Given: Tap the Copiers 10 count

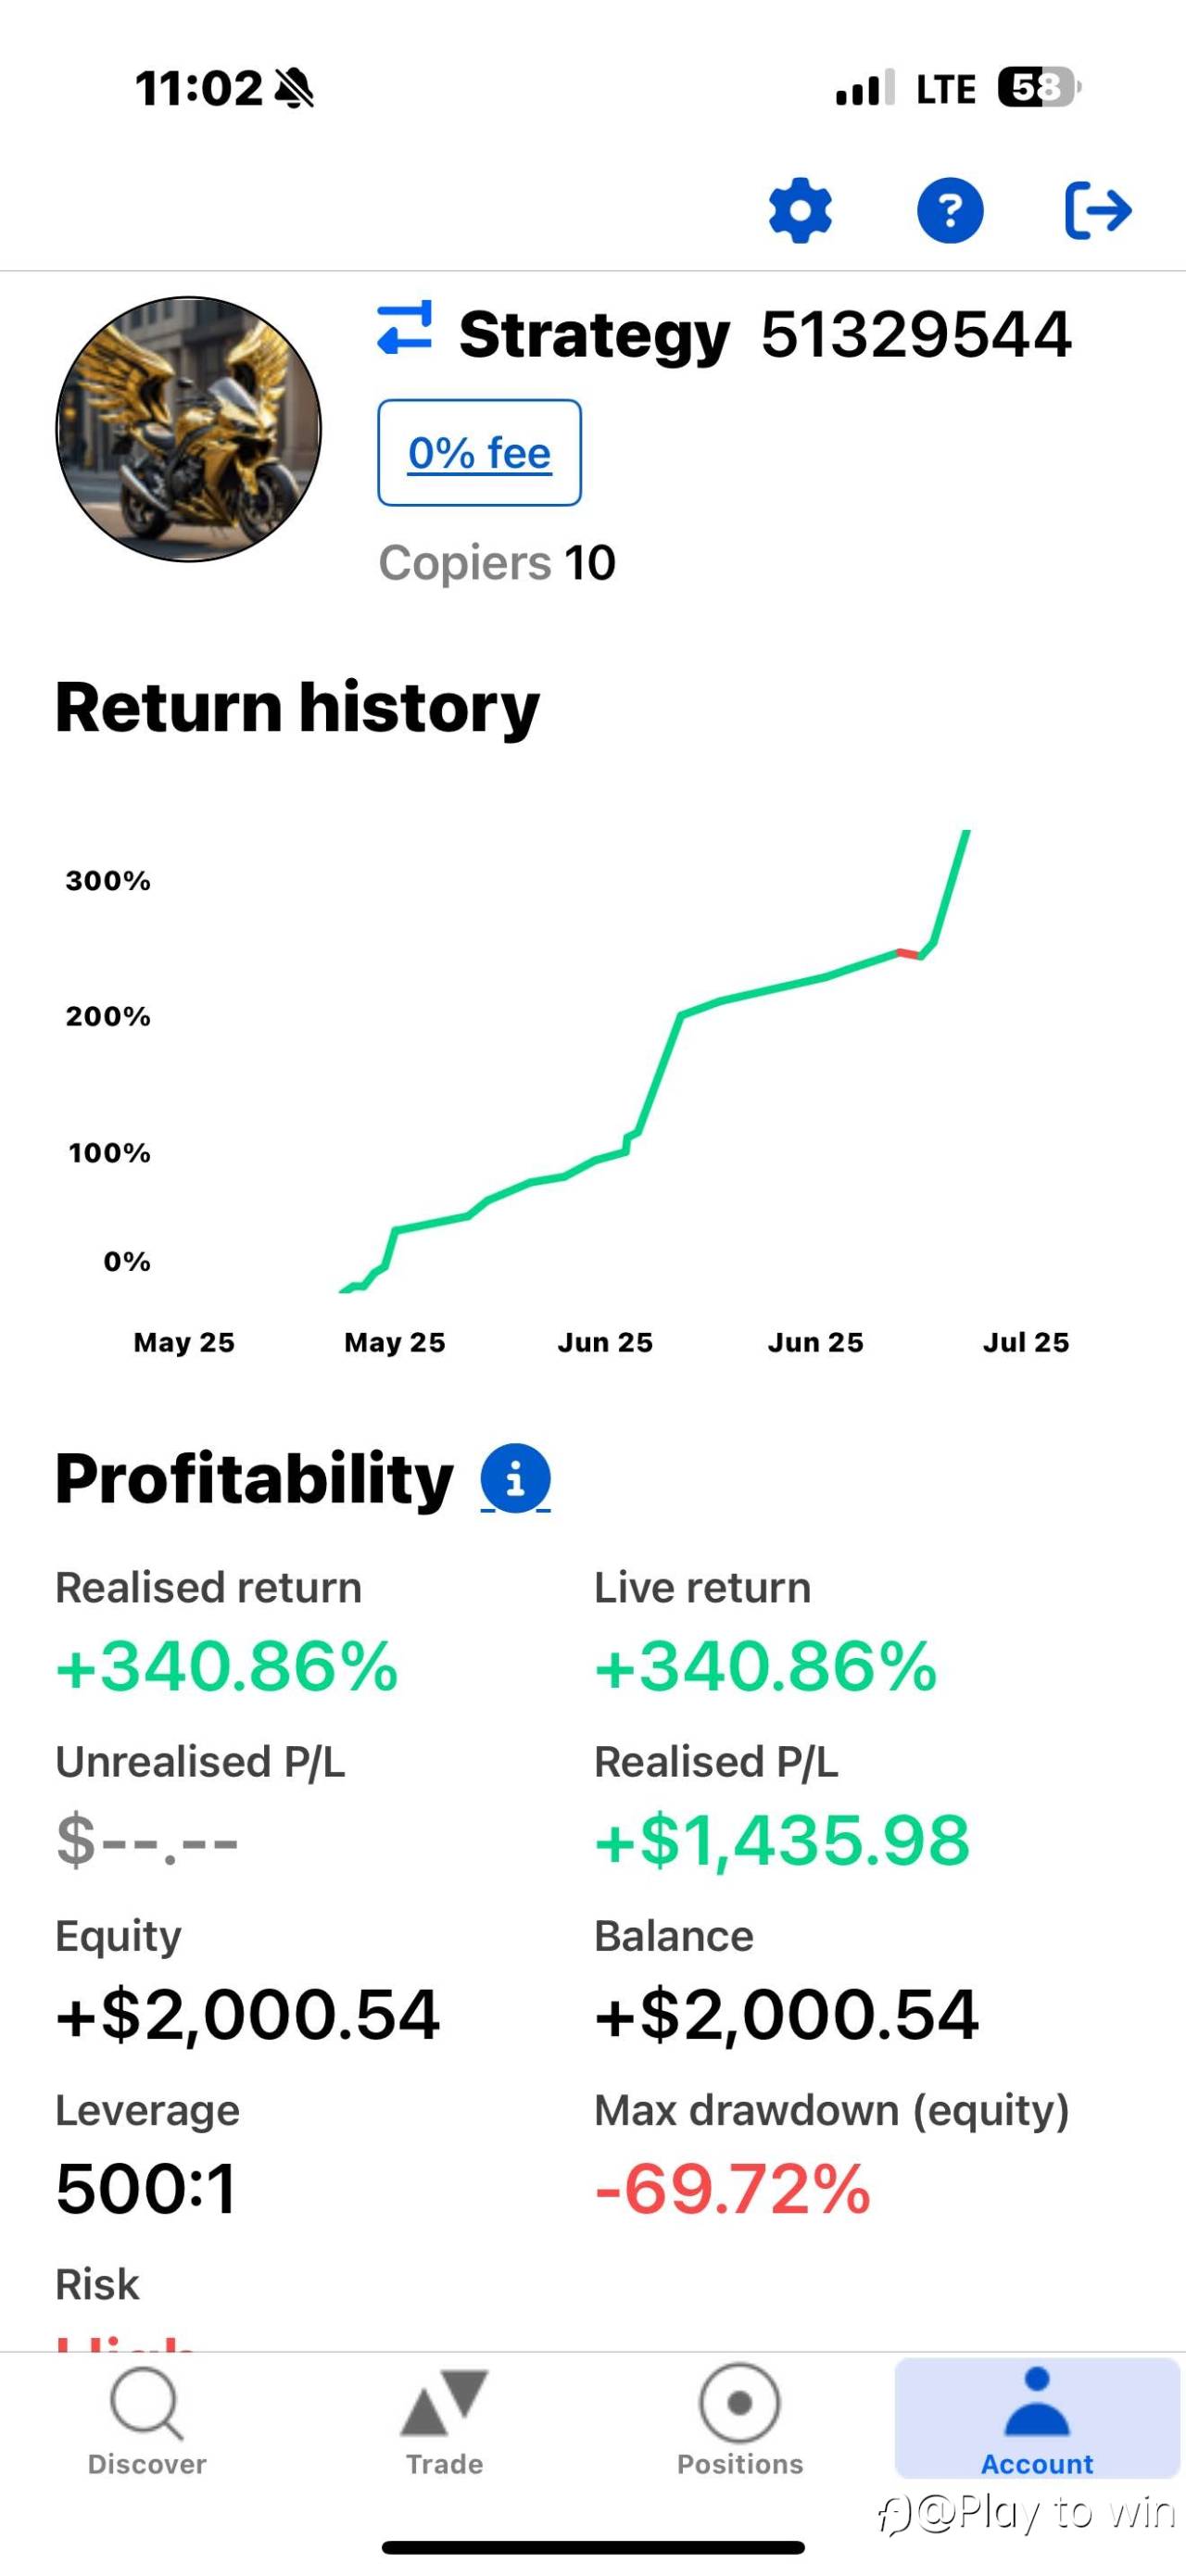Looking at the screenshot, I should [x=497, y=562].
